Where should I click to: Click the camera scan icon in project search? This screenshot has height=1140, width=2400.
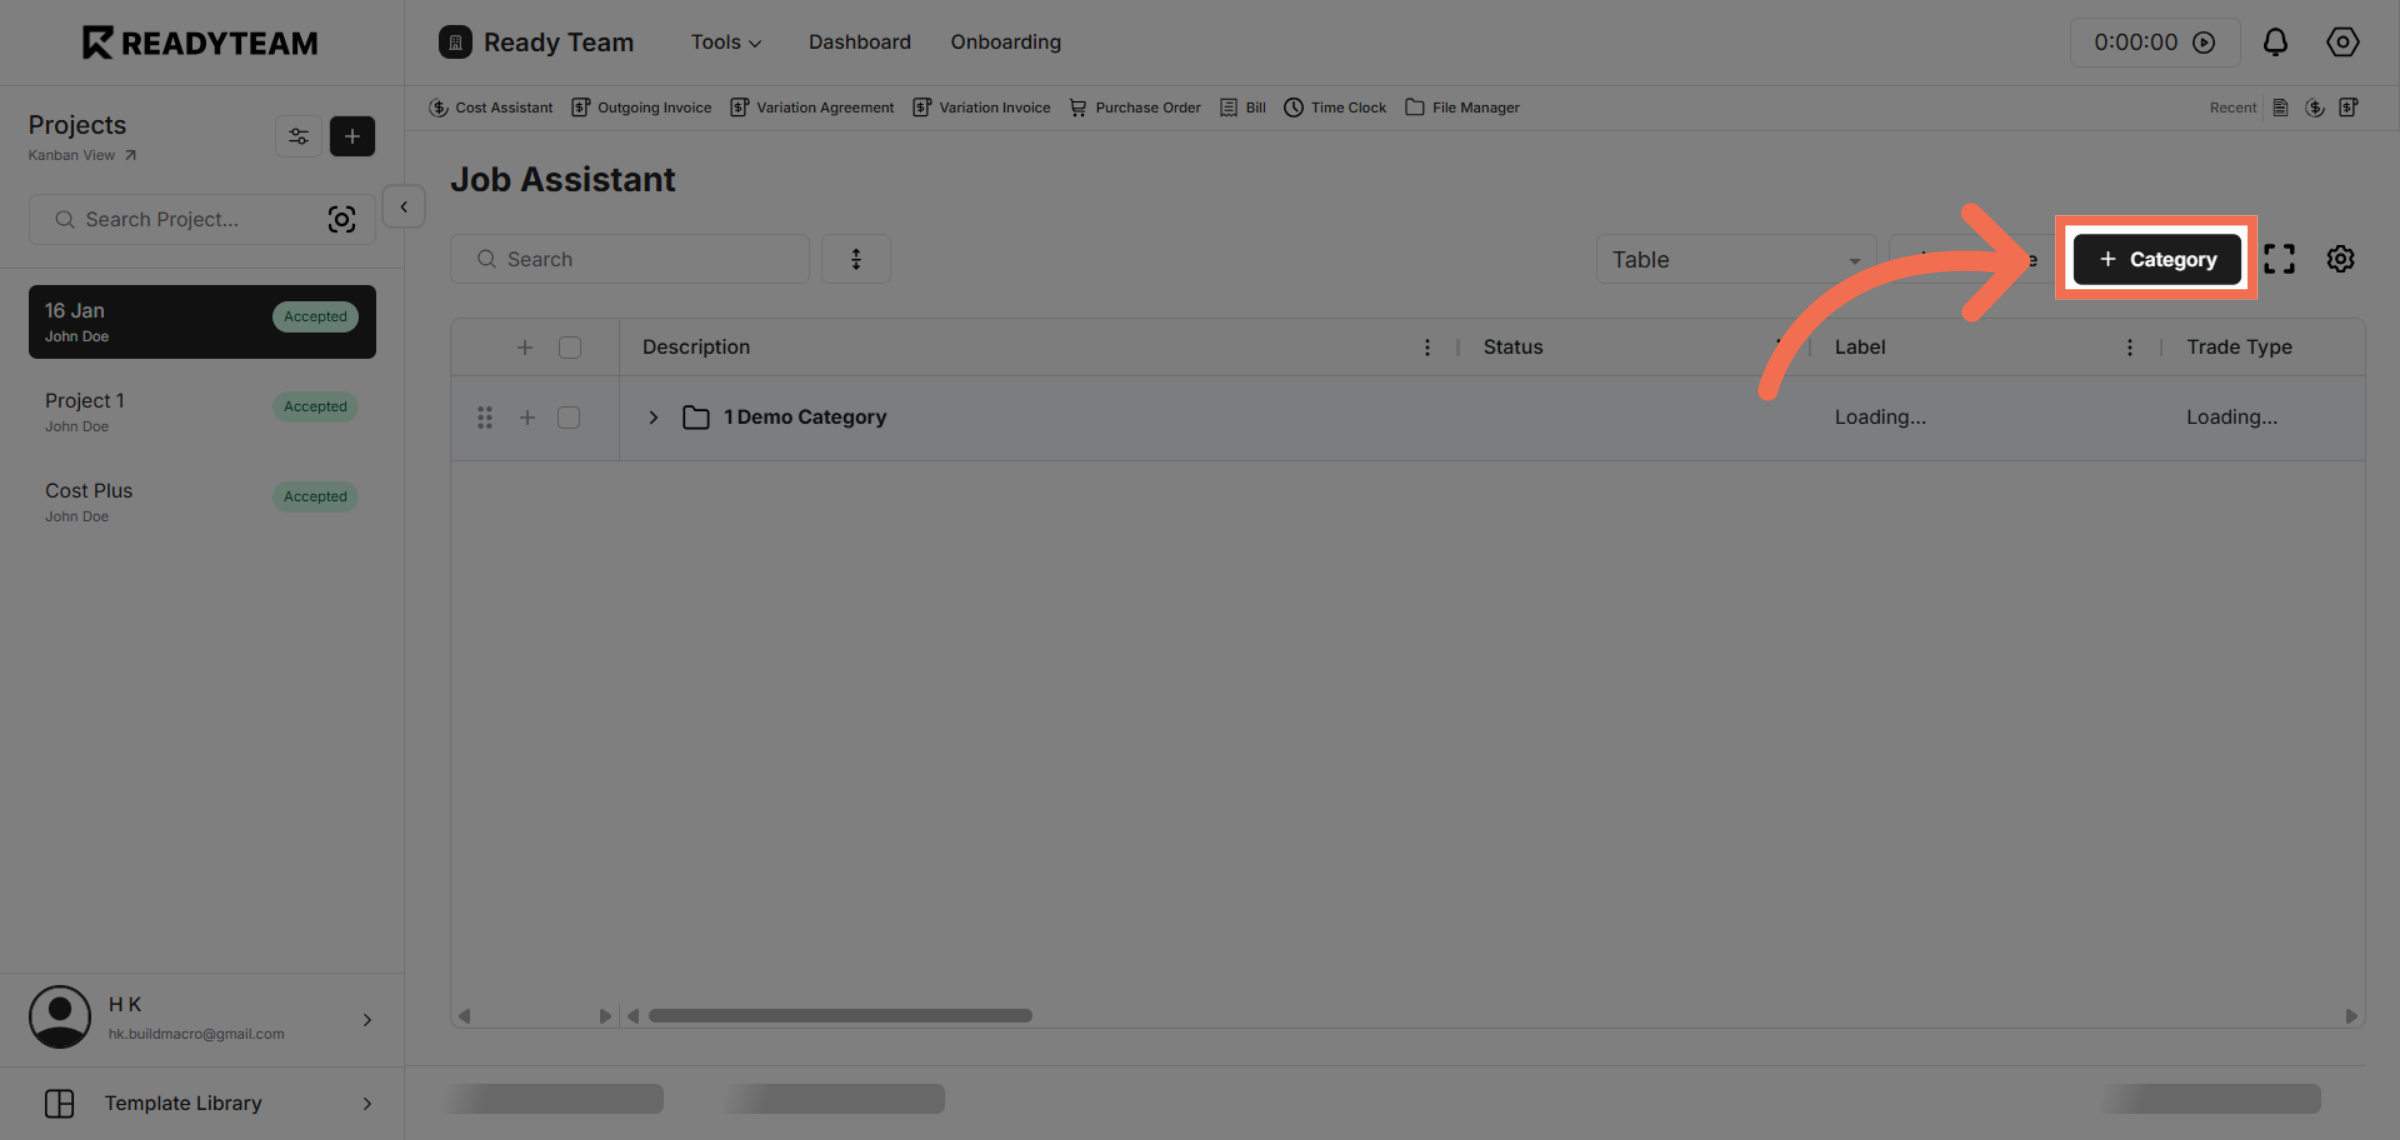tap(342, 219)
